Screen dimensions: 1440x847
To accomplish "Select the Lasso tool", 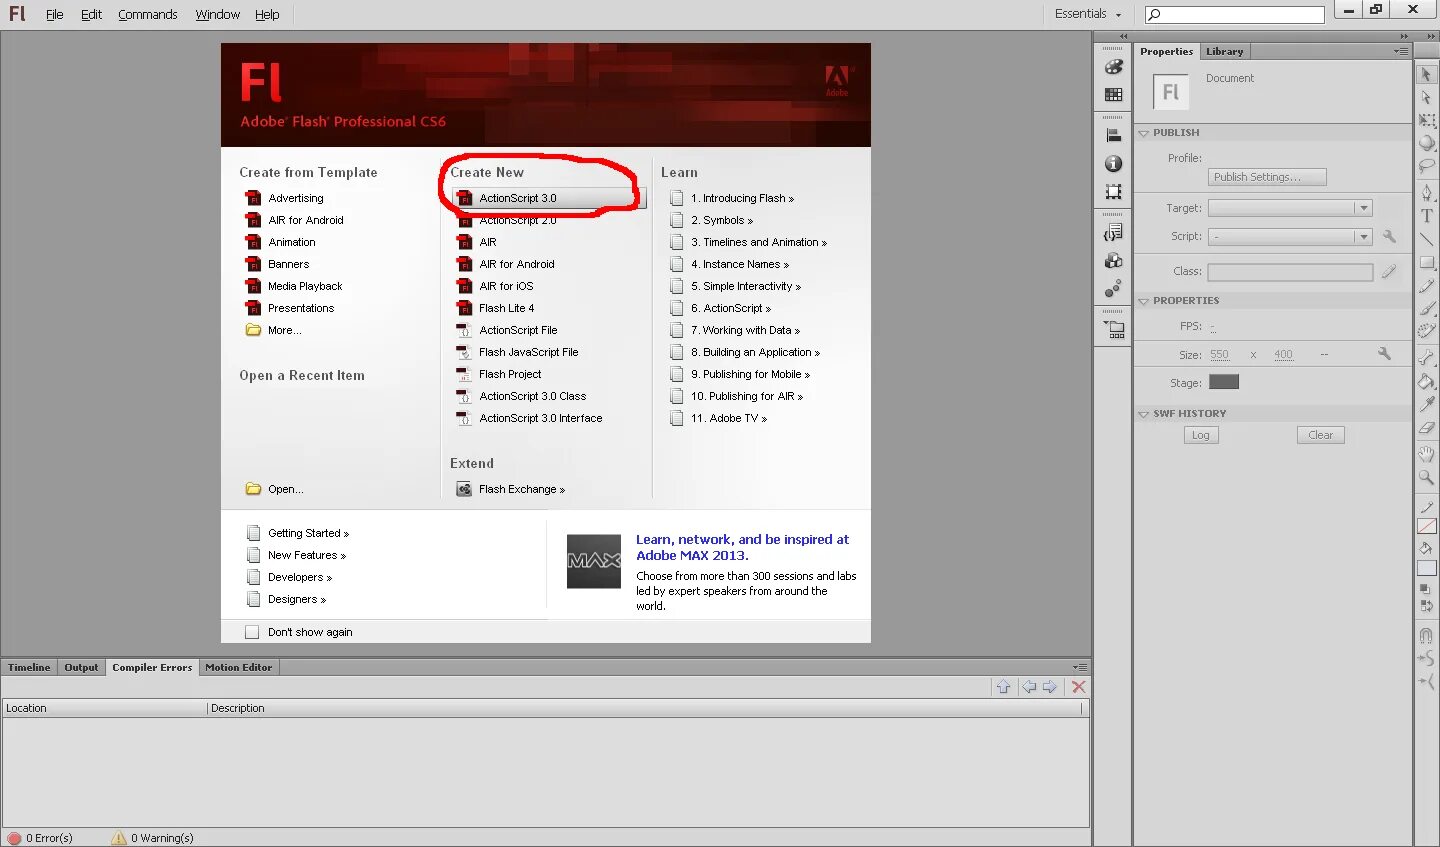I will coord(1427,166).
